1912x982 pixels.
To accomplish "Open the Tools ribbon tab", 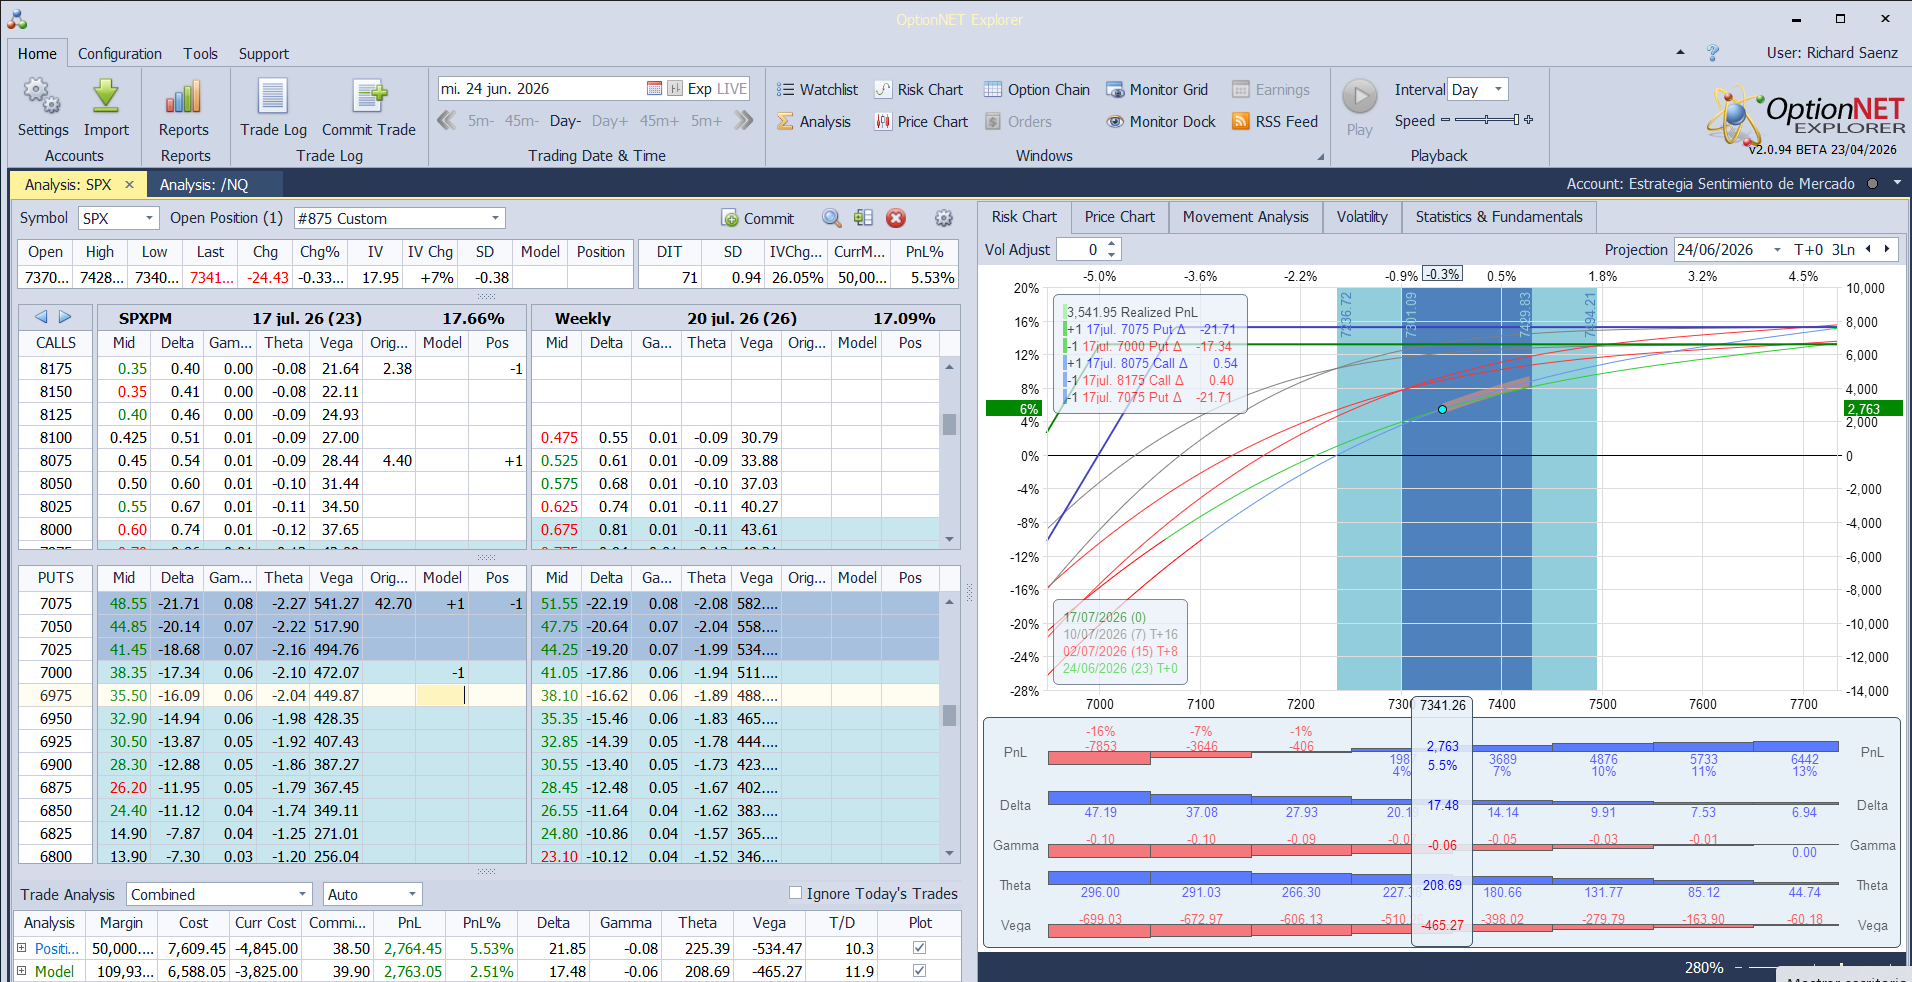I will click(200, 54).
